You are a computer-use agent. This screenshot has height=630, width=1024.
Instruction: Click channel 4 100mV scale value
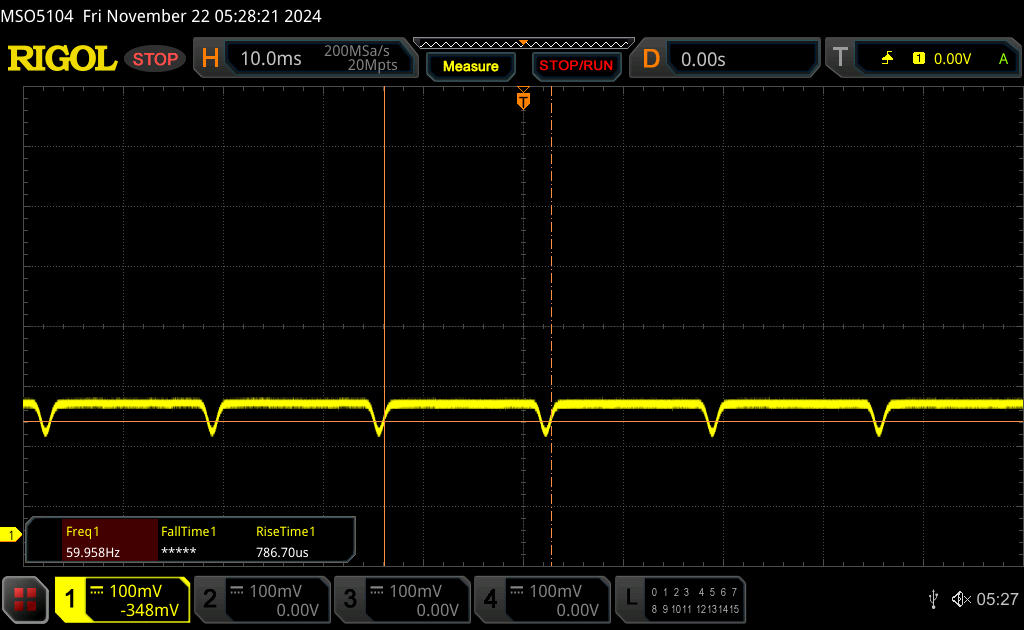(555, 591)
